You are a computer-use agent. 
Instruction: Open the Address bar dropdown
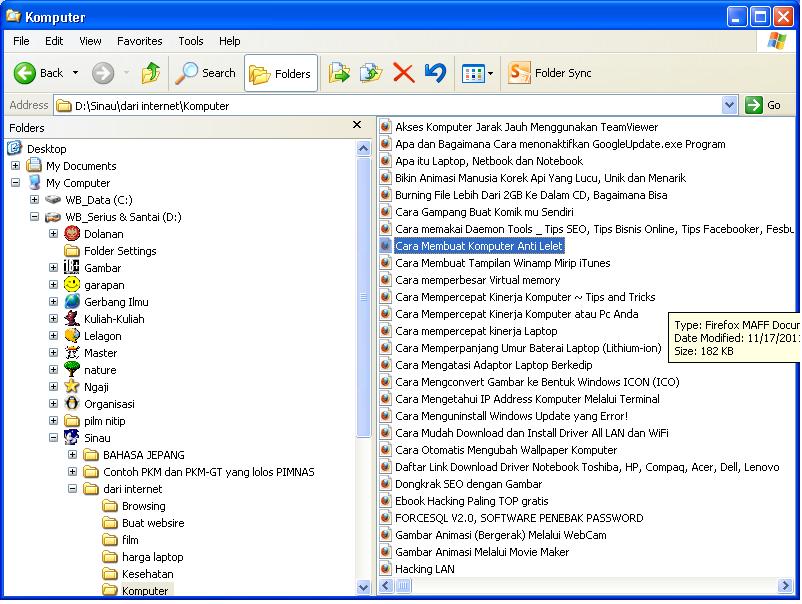728,104
